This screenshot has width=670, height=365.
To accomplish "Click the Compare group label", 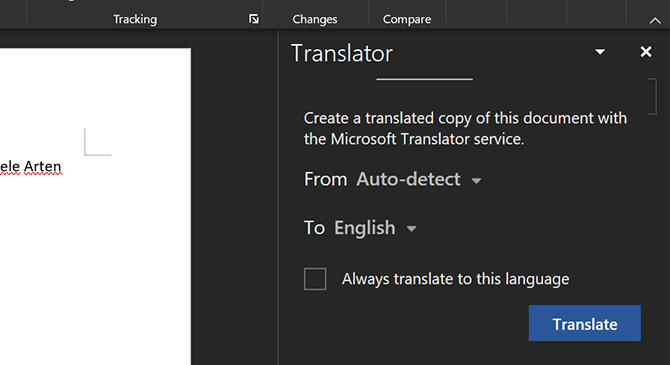I will point(407,19).
